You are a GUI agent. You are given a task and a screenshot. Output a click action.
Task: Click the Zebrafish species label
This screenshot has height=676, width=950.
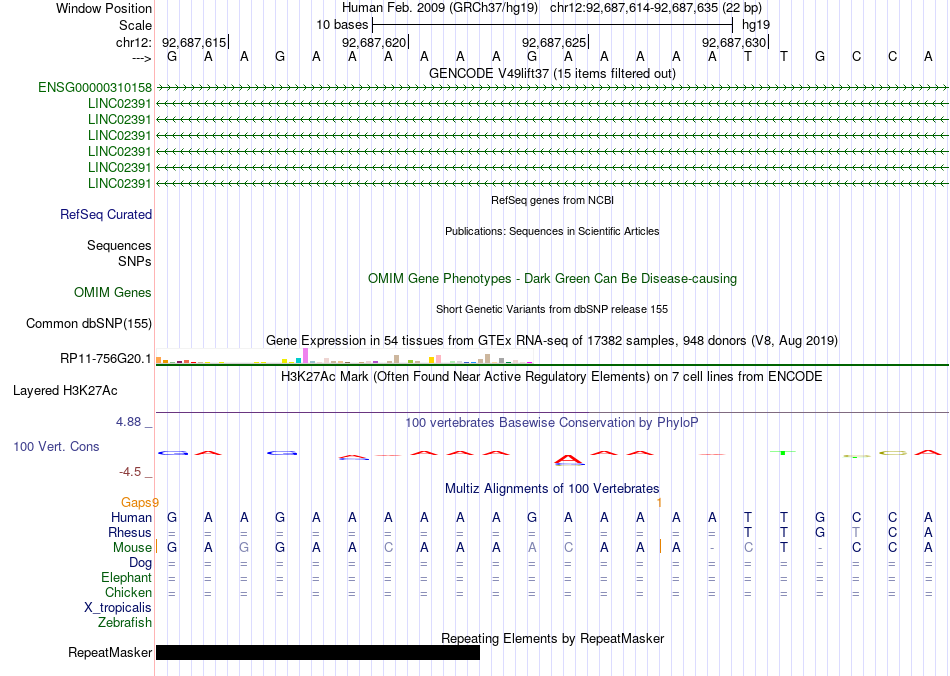coord(125,622)
